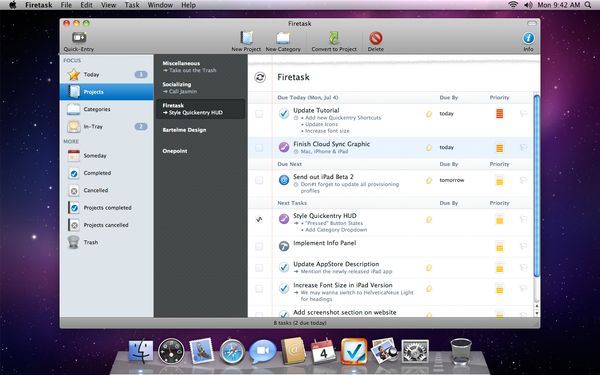This screenshot has width=600, height=375.
Task: Click purple category icon of Style Quickentry HUD
Action: pyautogui.click(x=284, y=219)
